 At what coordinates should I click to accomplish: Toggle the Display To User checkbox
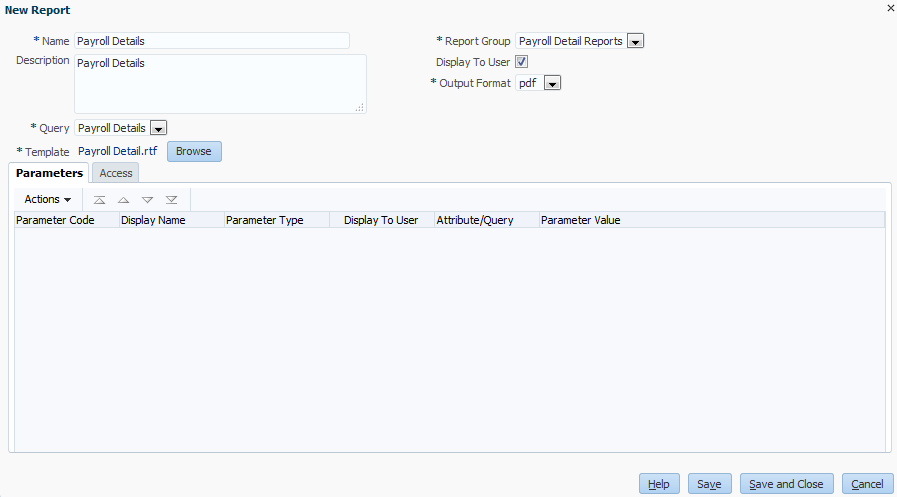(x=521, y=62)
